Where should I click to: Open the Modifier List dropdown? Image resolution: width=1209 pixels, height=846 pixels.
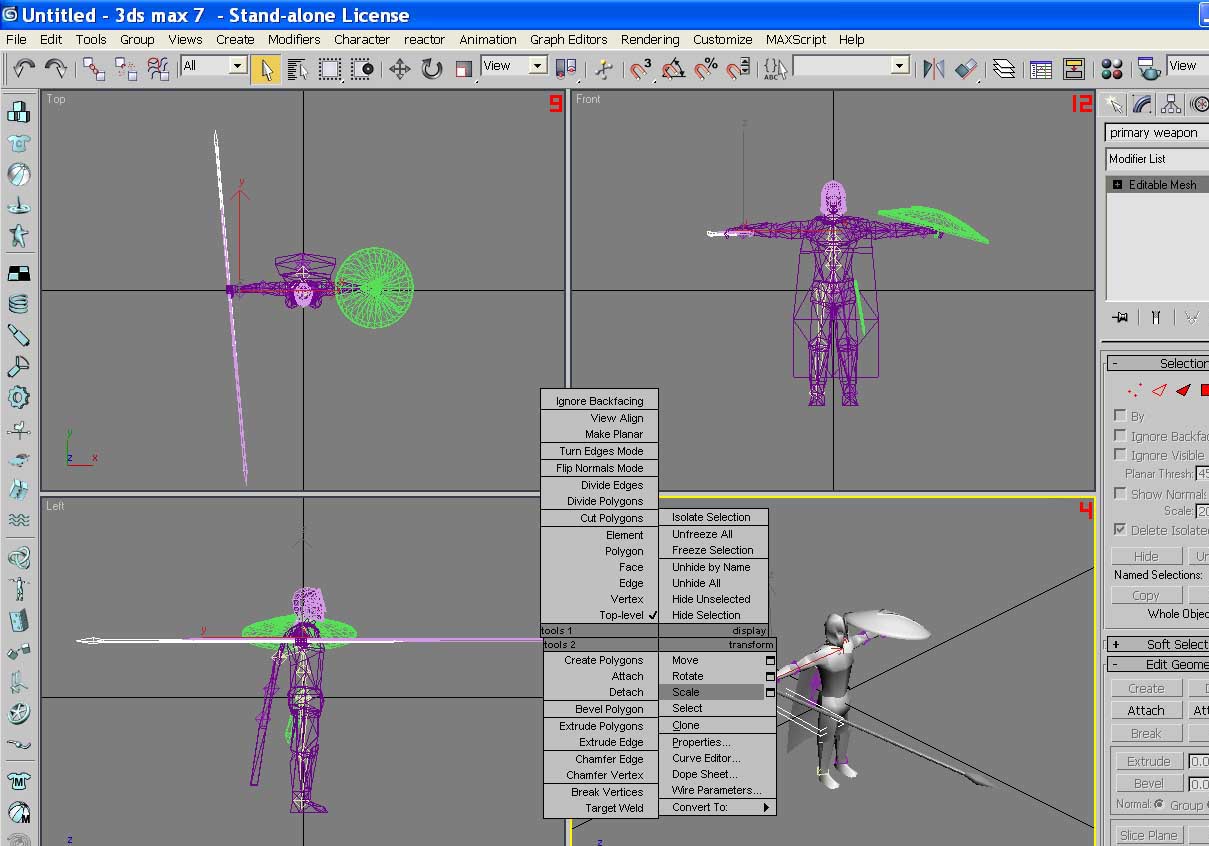tap(1158, 159)
